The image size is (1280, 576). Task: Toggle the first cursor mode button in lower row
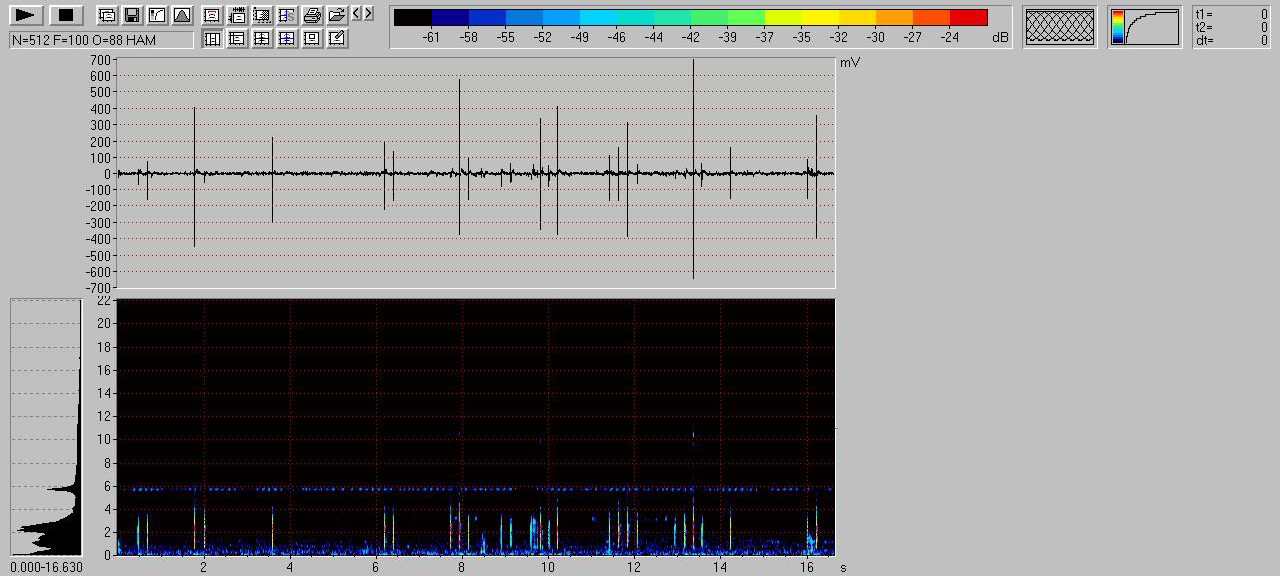(x=212, y=38)
